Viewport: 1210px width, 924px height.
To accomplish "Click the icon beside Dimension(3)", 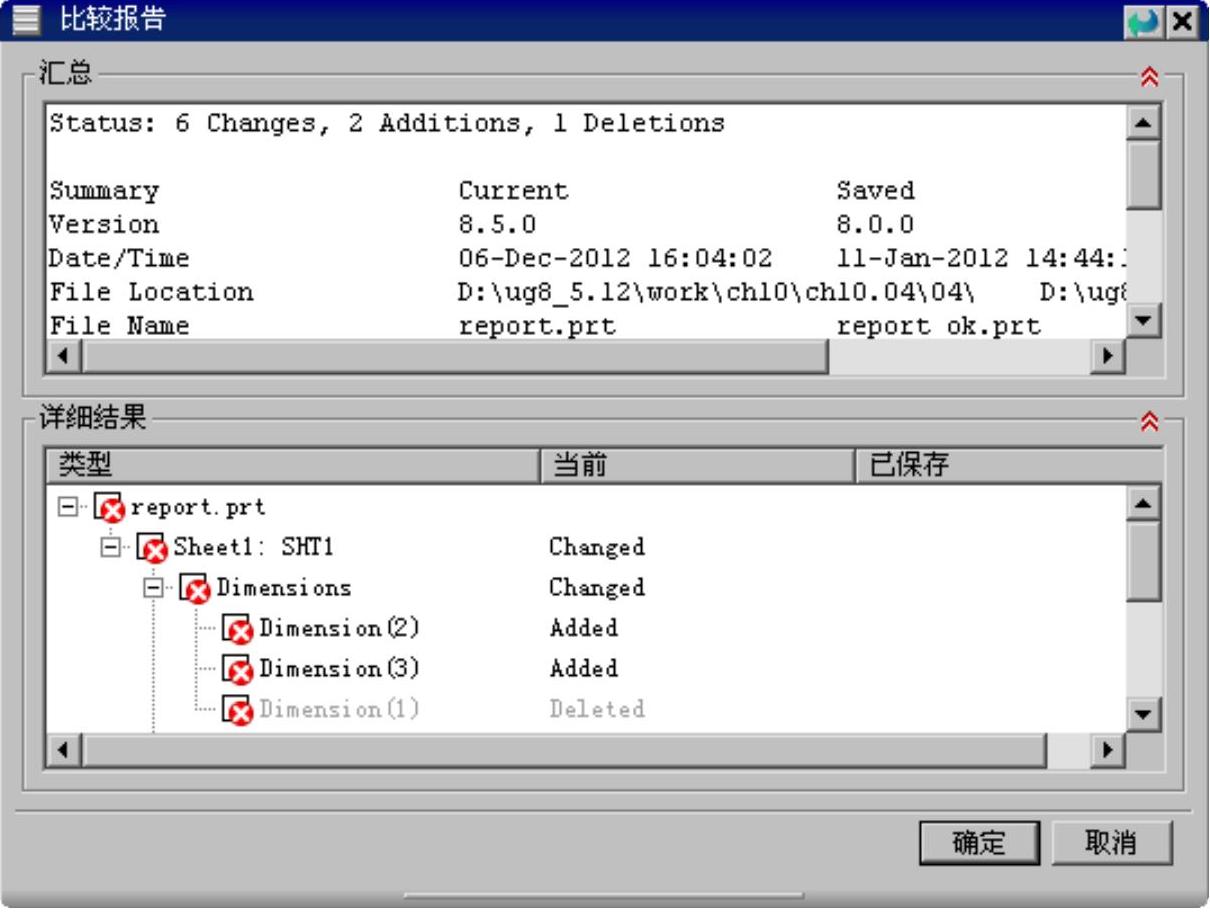I will tap(238, 669).
